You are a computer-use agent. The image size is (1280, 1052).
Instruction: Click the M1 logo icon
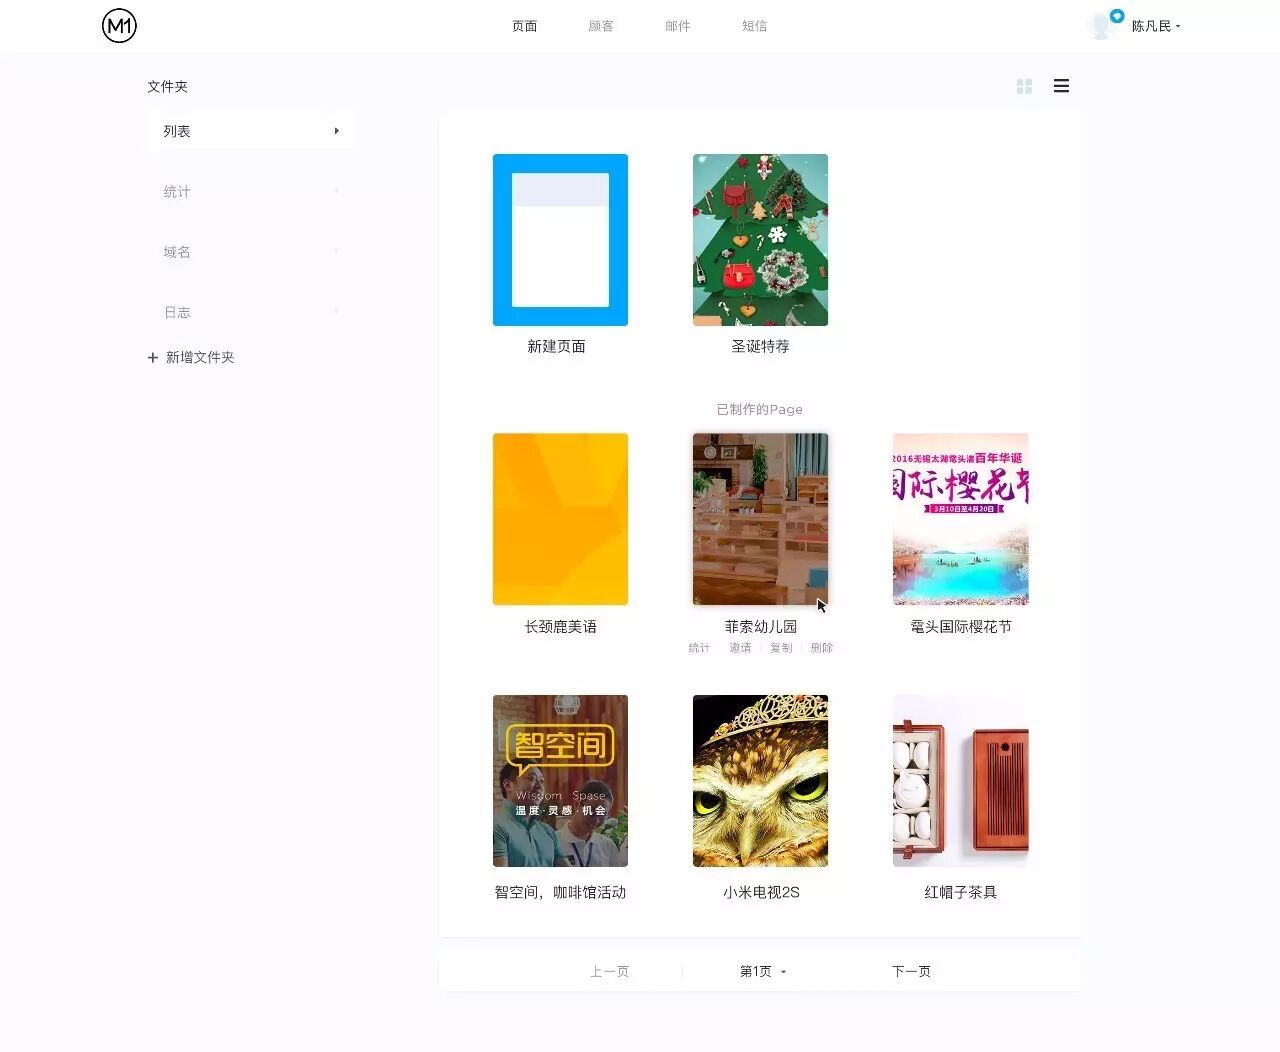[x=119, y=26]
